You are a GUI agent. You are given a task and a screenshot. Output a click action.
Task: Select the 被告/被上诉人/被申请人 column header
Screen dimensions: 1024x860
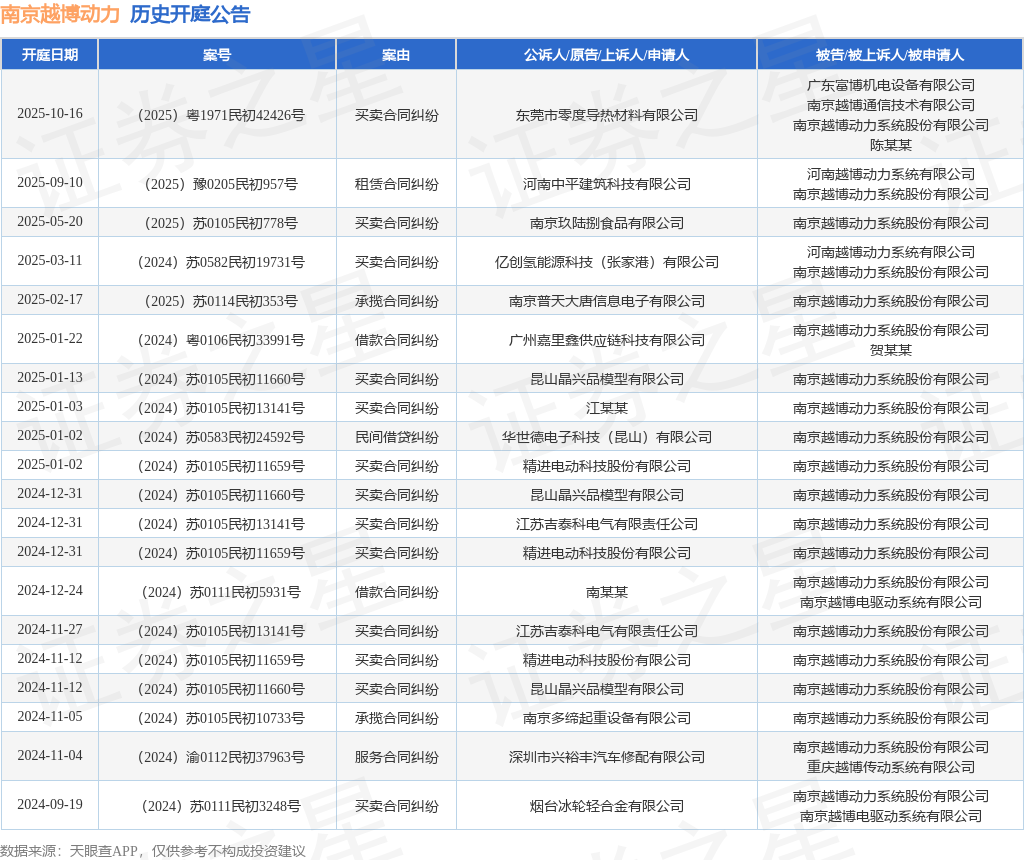click(x=889, y=55)
